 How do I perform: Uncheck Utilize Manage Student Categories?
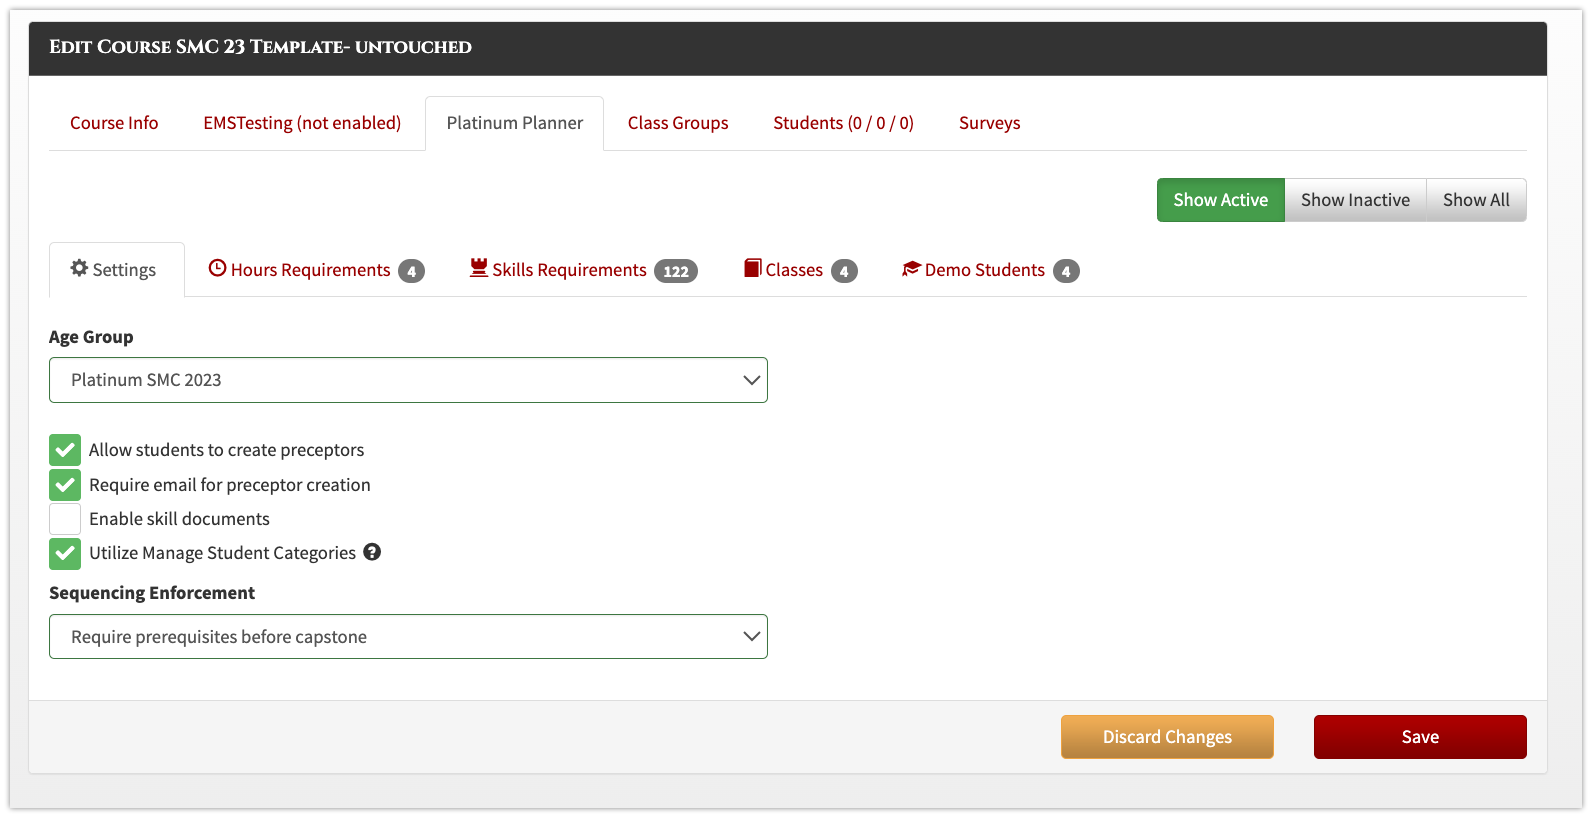point(65,553)
